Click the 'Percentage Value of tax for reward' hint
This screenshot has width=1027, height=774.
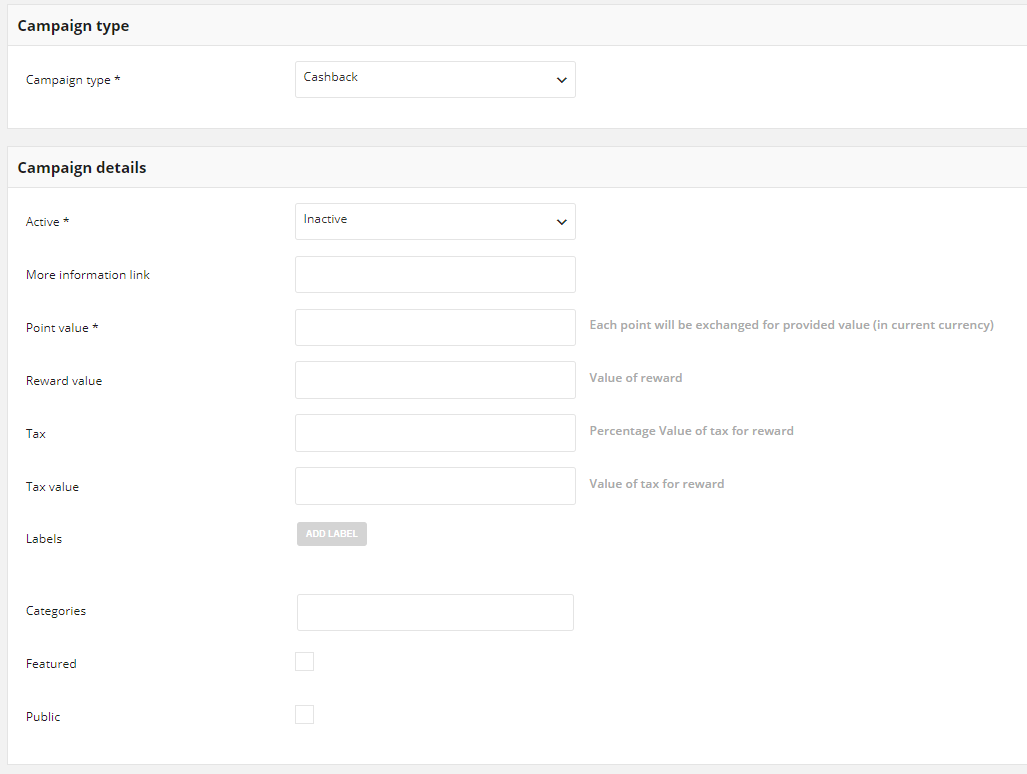pos(691,431)
